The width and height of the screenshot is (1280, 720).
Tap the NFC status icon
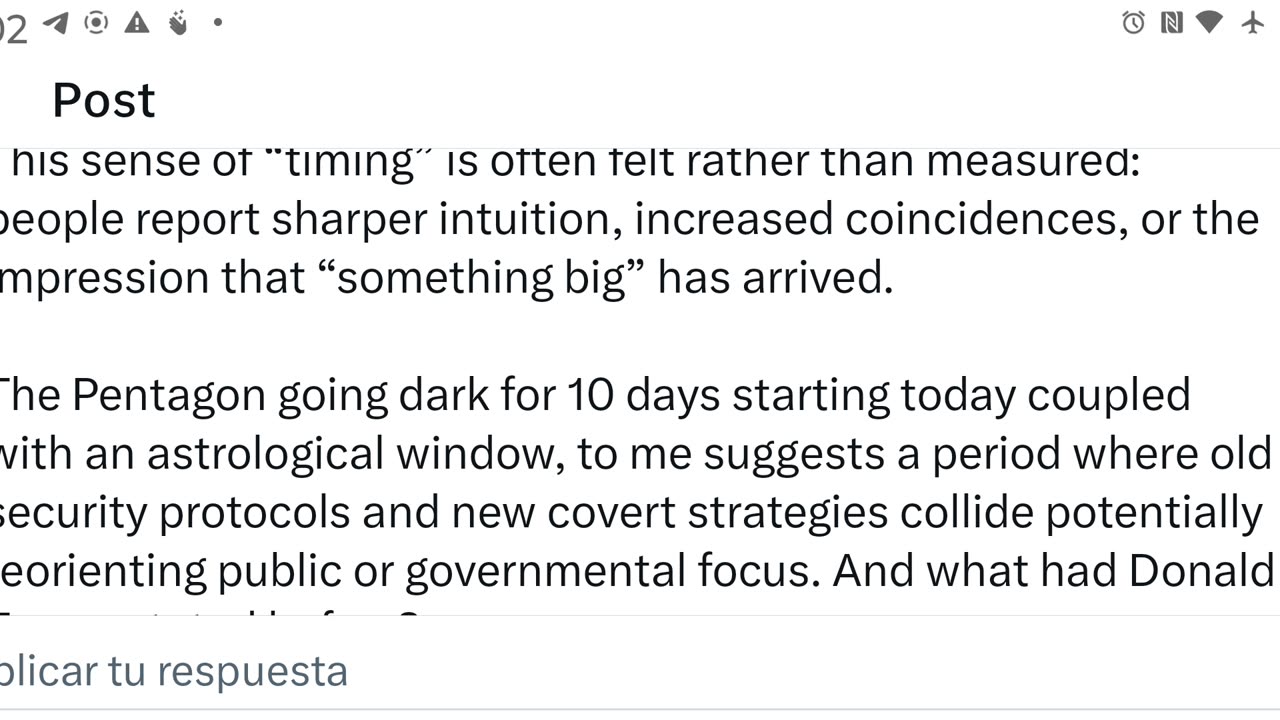pyautogui.click(x=1172, y=22)
